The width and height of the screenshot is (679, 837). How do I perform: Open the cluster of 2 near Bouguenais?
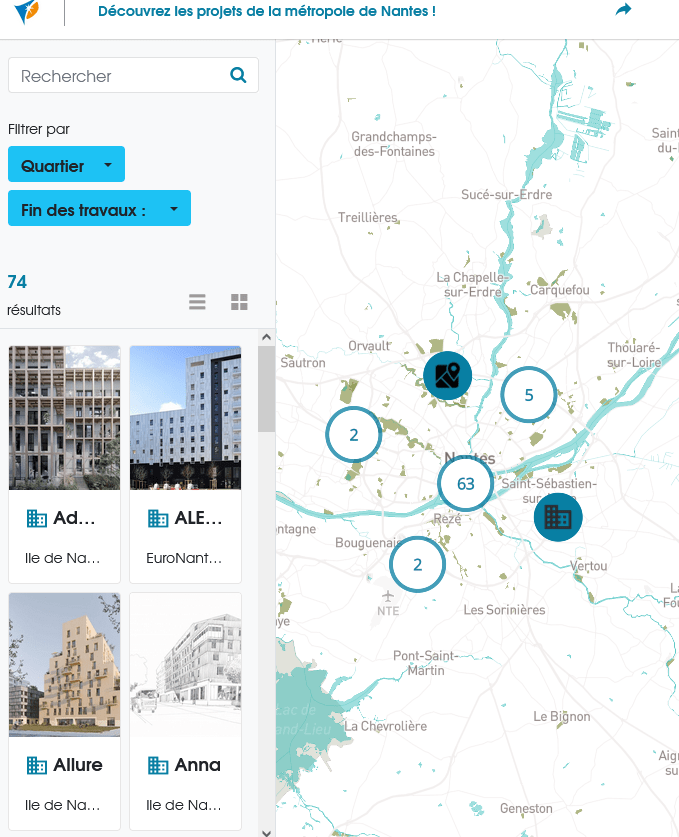(417, 564)
